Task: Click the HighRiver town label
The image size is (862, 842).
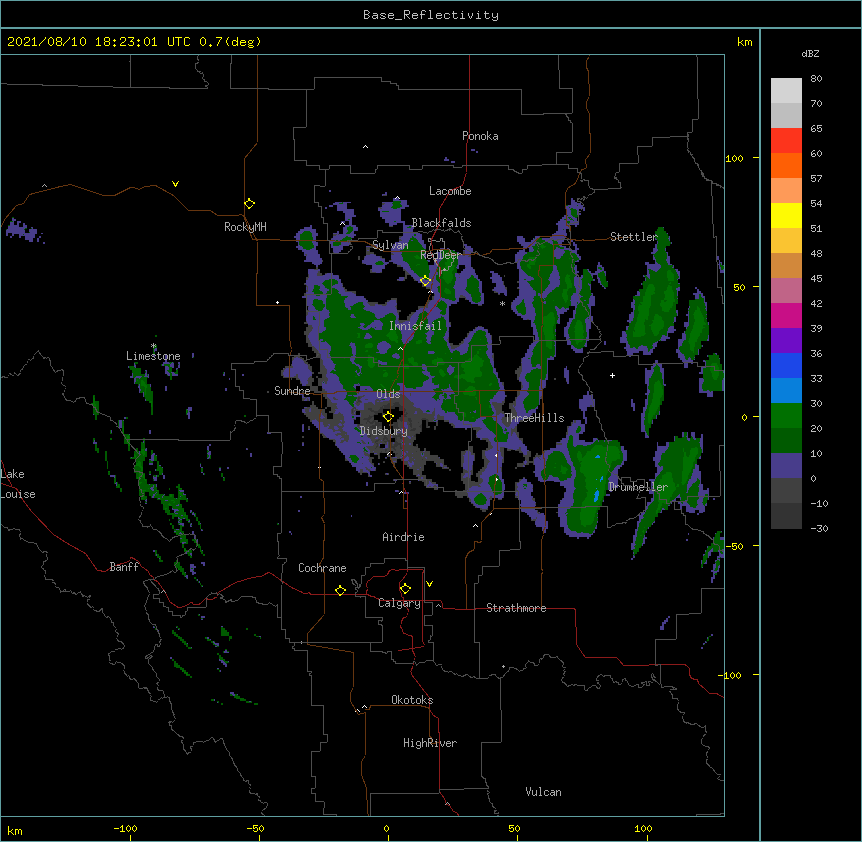Action: tap(430, 743)
